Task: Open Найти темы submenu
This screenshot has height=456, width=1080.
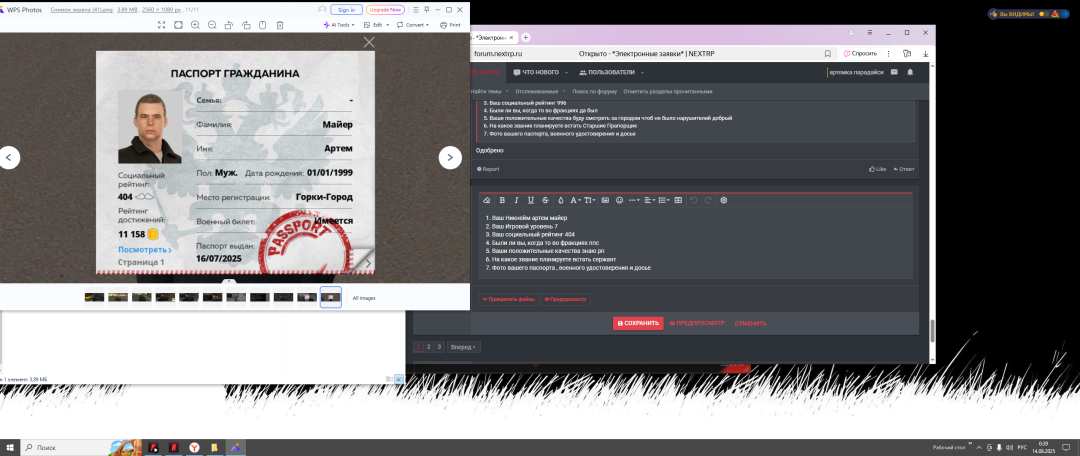Action: [487, 91]
